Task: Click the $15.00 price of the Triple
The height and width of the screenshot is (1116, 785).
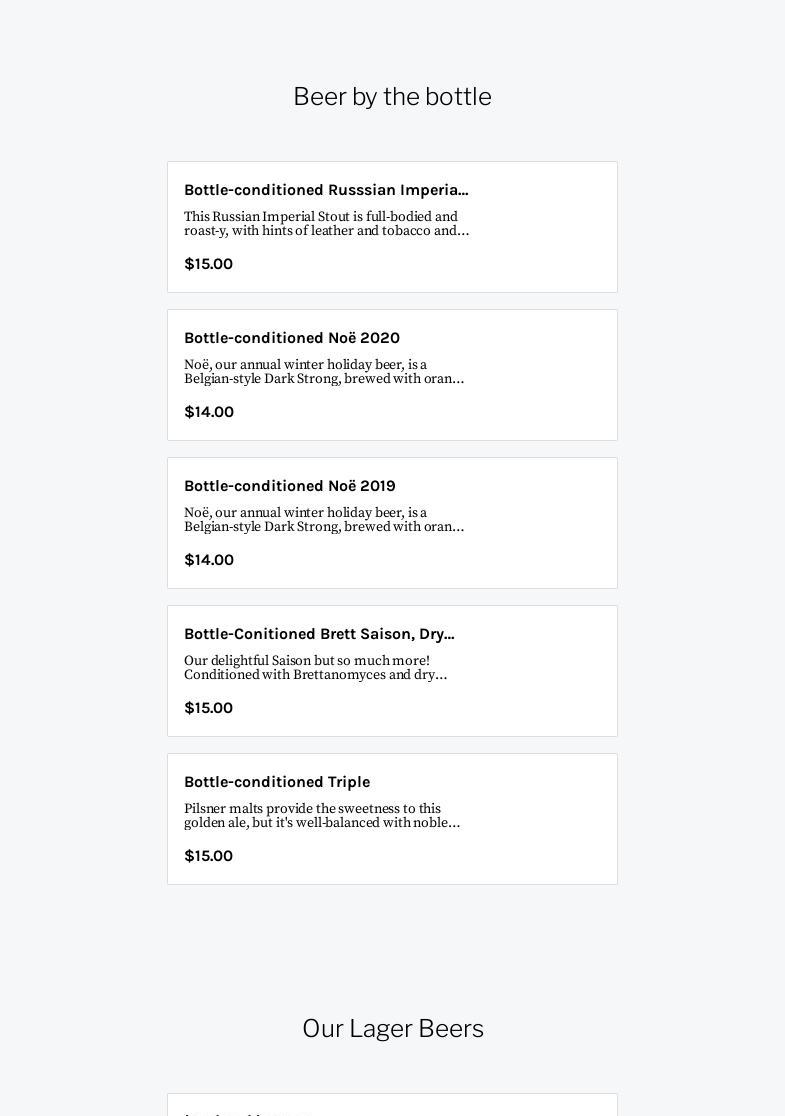Action: click(209, 856)
